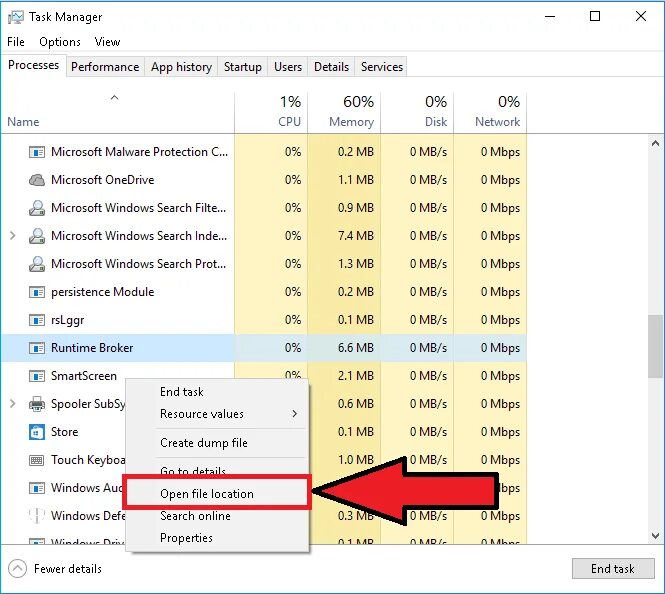Click the Task Manager title bar icon
Image resolution: width=665 pixels, height=594 pixels.
click(16, 17)
